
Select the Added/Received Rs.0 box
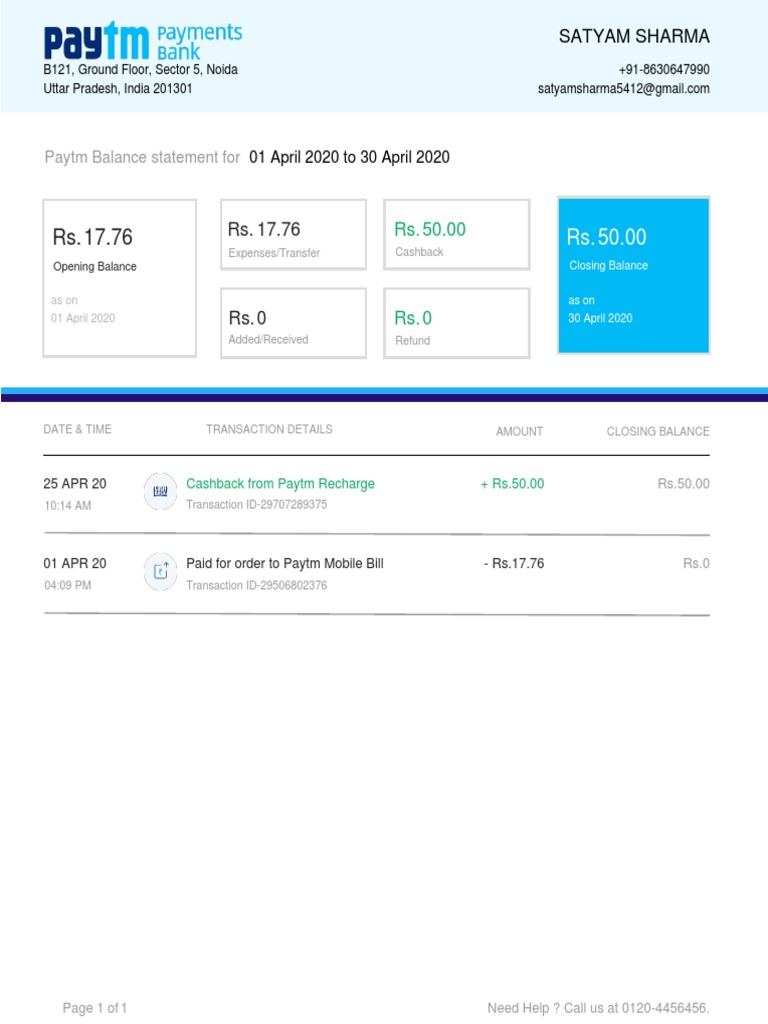[x=292, y=323]
